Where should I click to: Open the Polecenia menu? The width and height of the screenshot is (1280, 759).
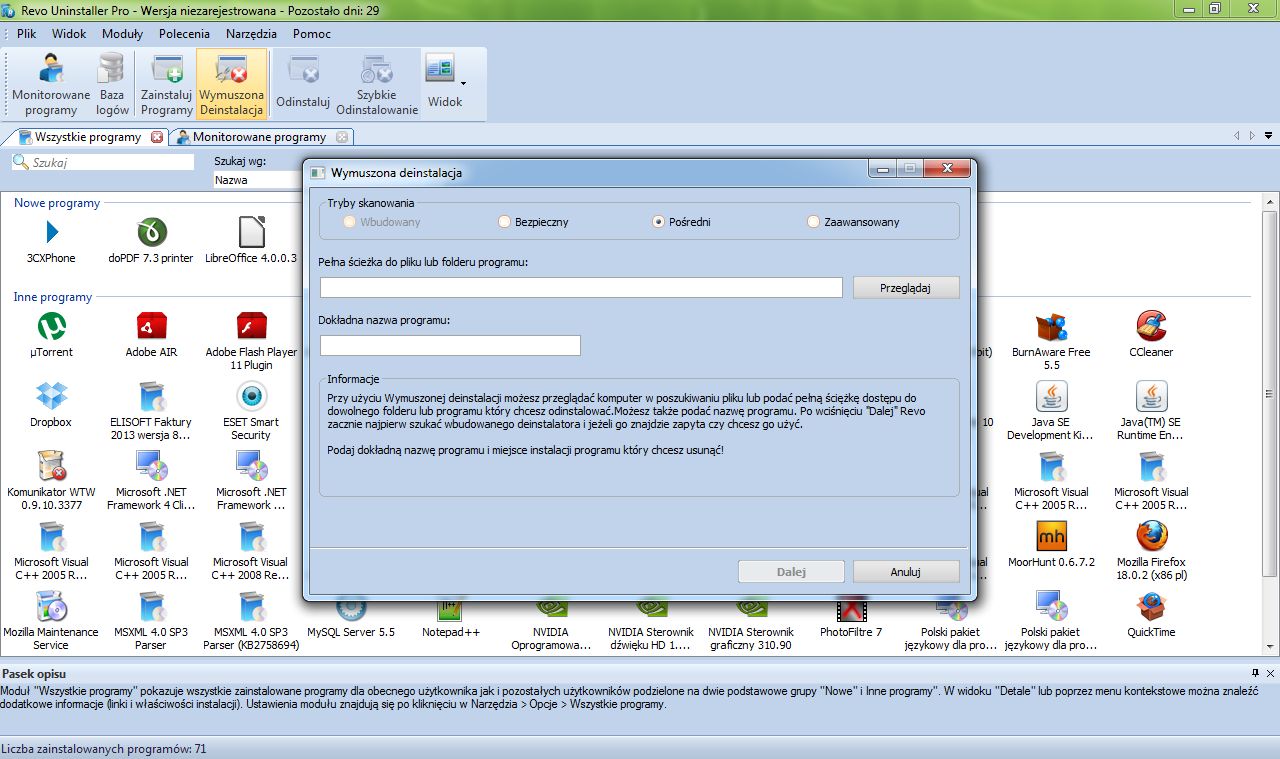184,33
